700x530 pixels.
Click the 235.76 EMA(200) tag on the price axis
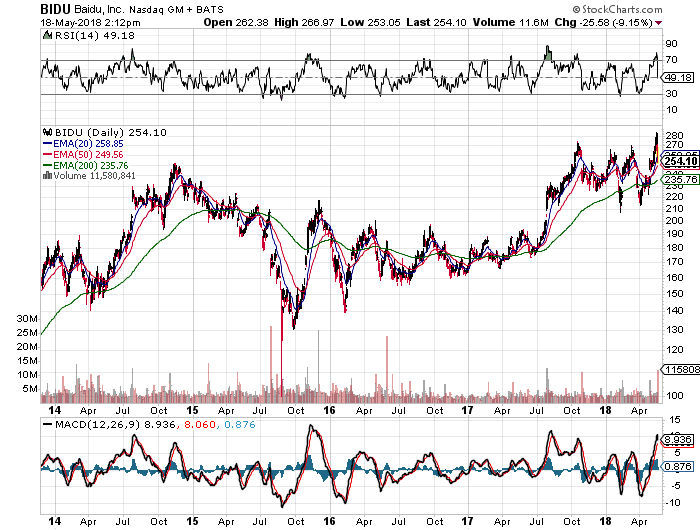click(681, 179)
